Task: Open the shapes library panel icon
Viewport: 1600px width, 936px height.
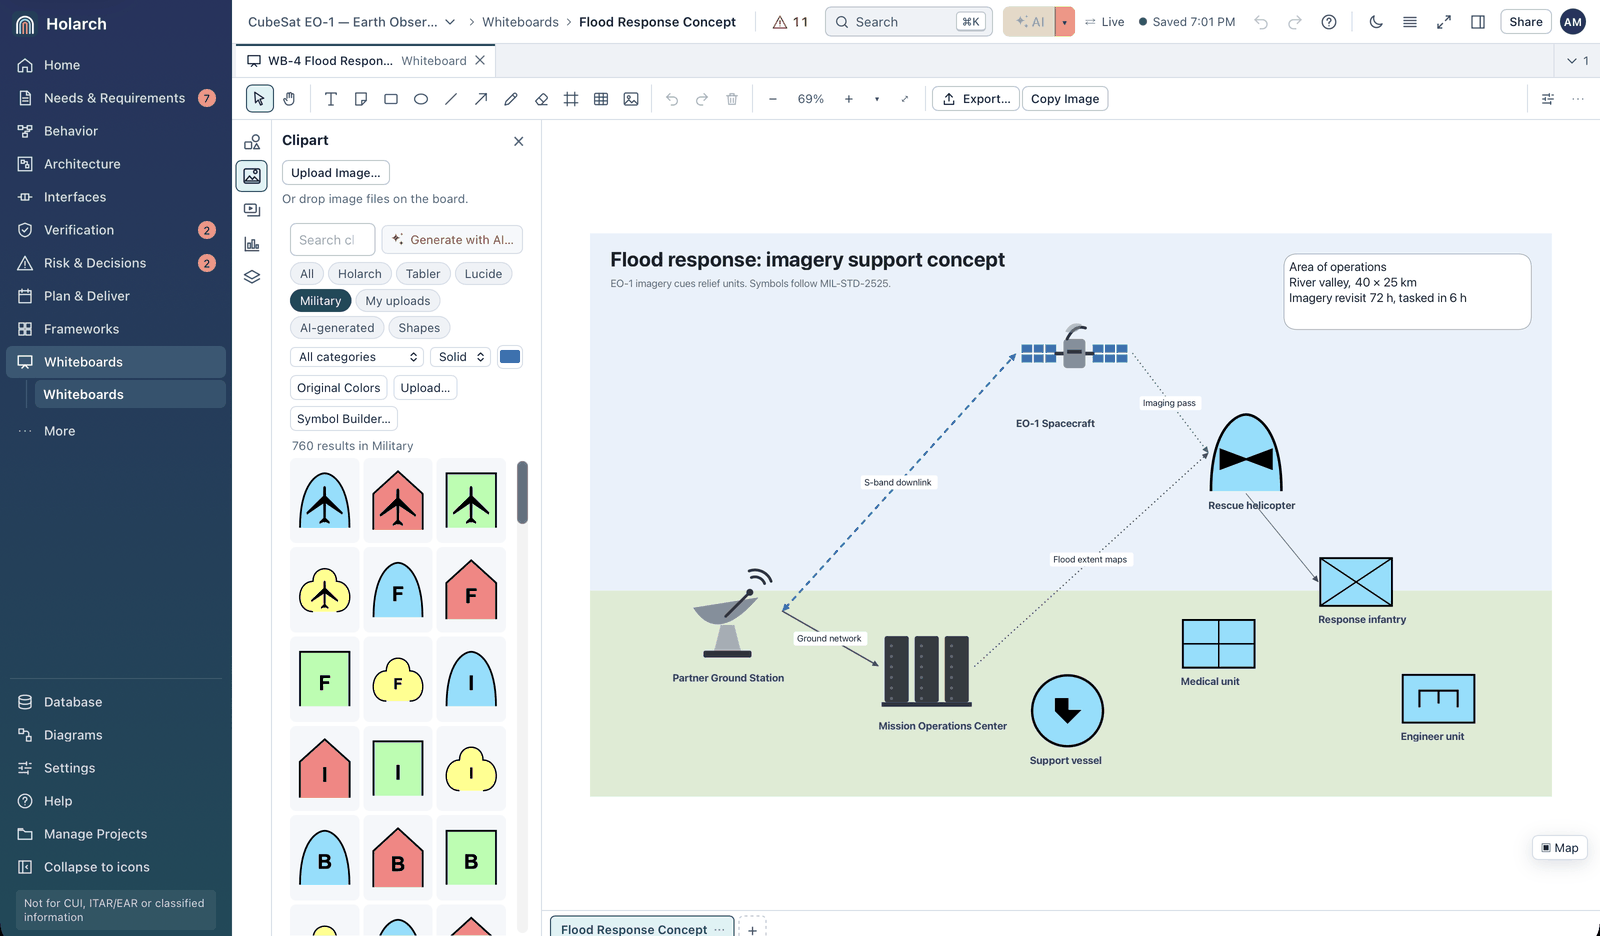Action: tap(252, 142)
